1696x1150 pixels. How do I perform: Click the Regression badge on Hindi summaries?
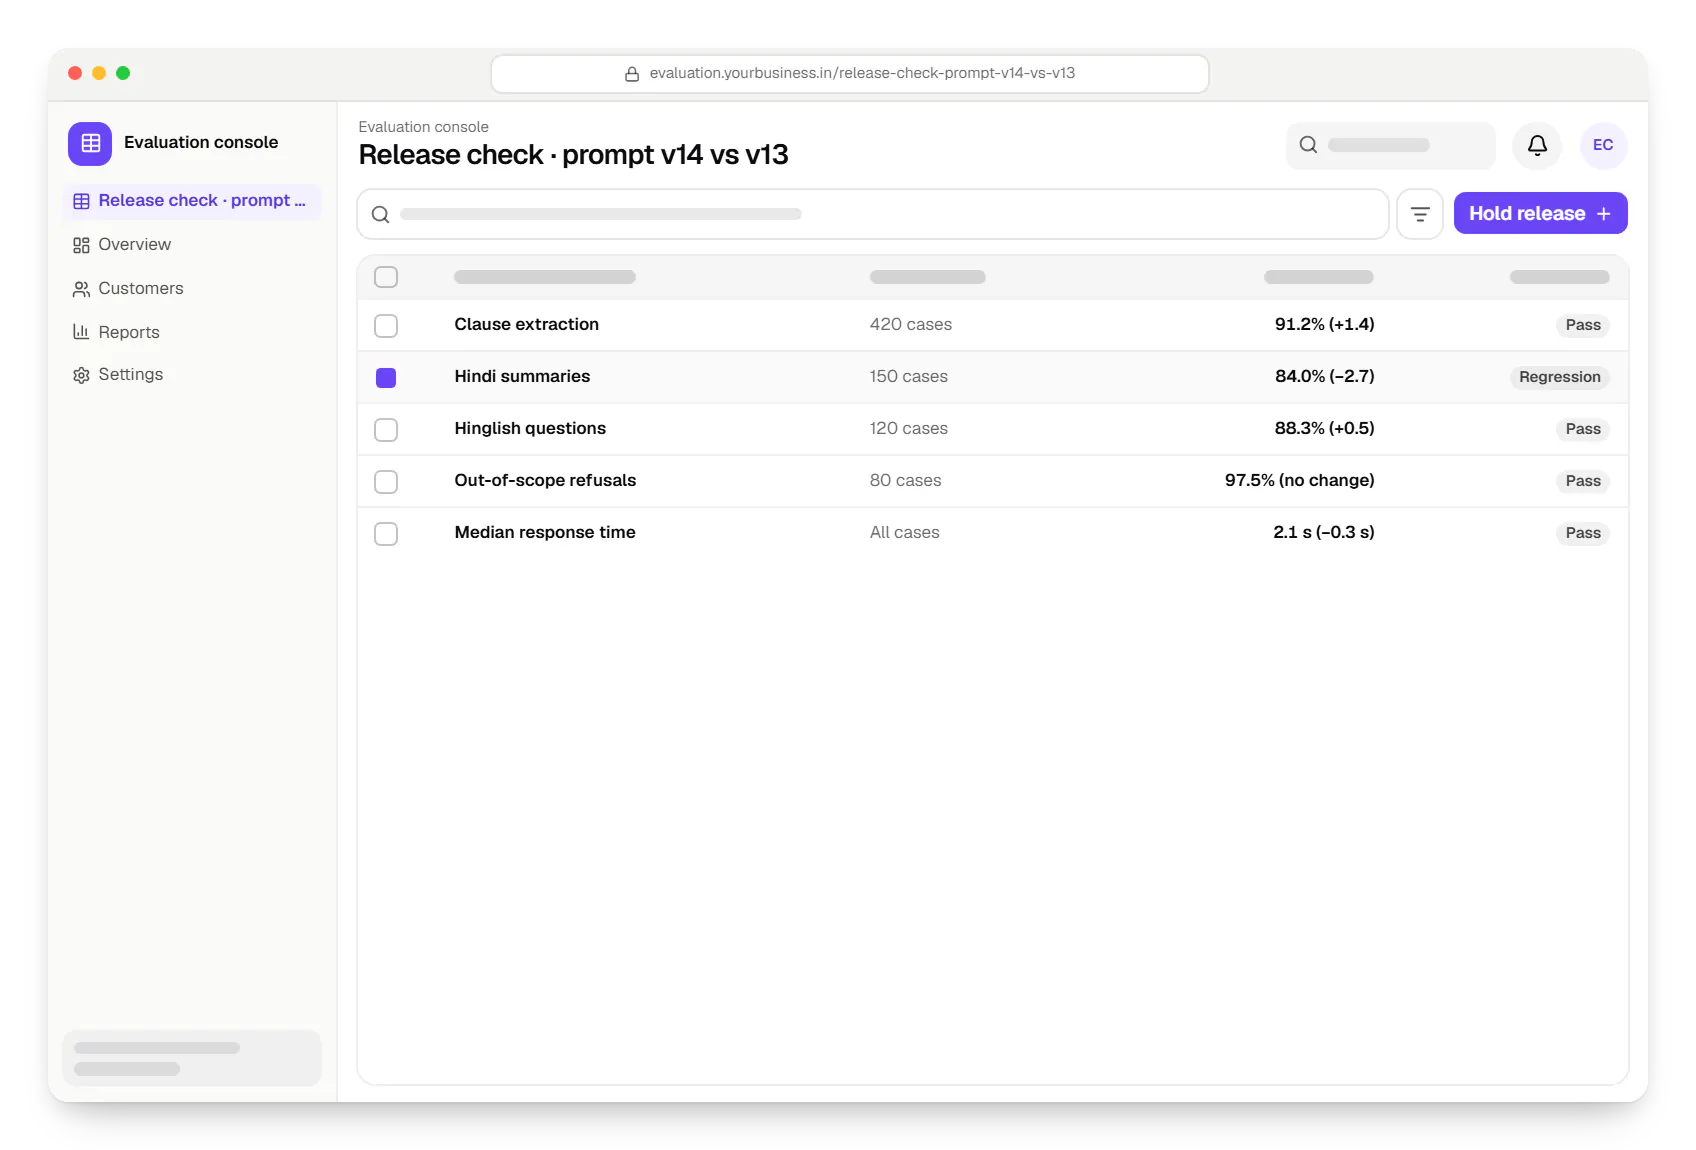point(1559,377)
